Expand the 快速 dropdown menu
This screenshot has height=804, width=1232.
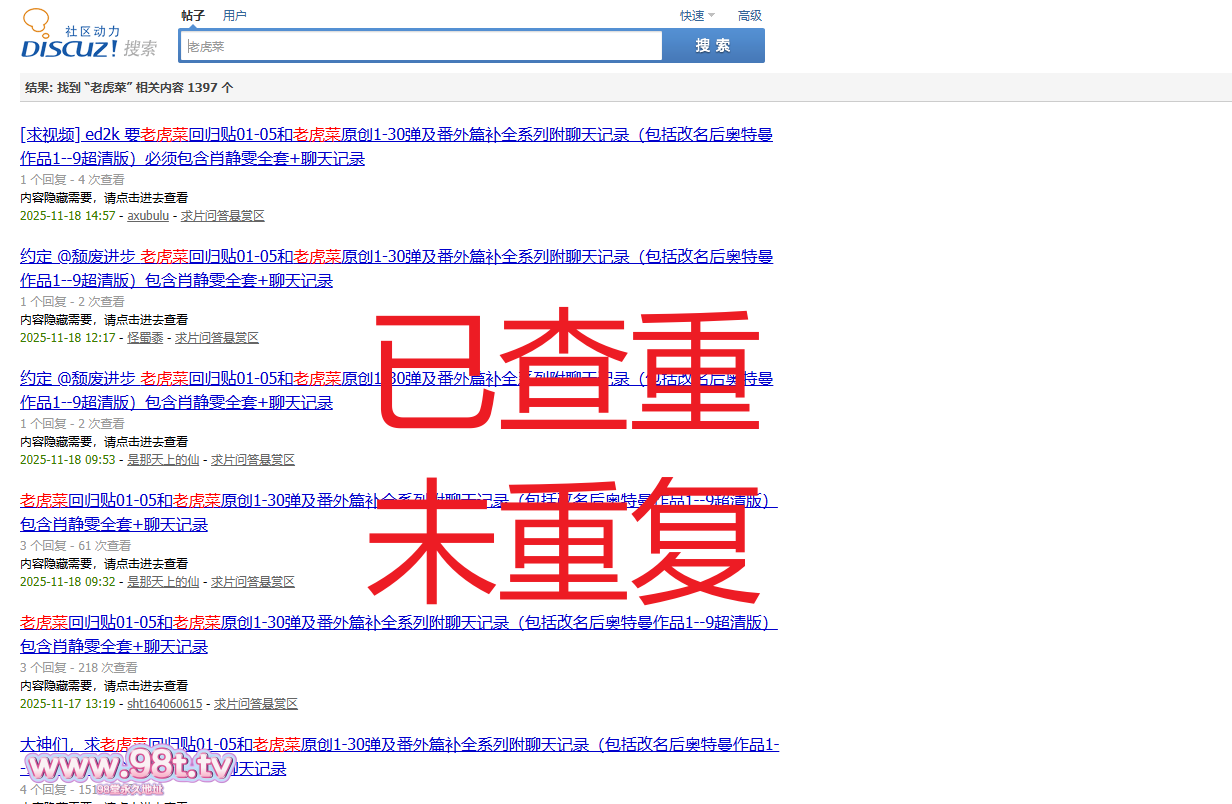[x=697, y=15]
